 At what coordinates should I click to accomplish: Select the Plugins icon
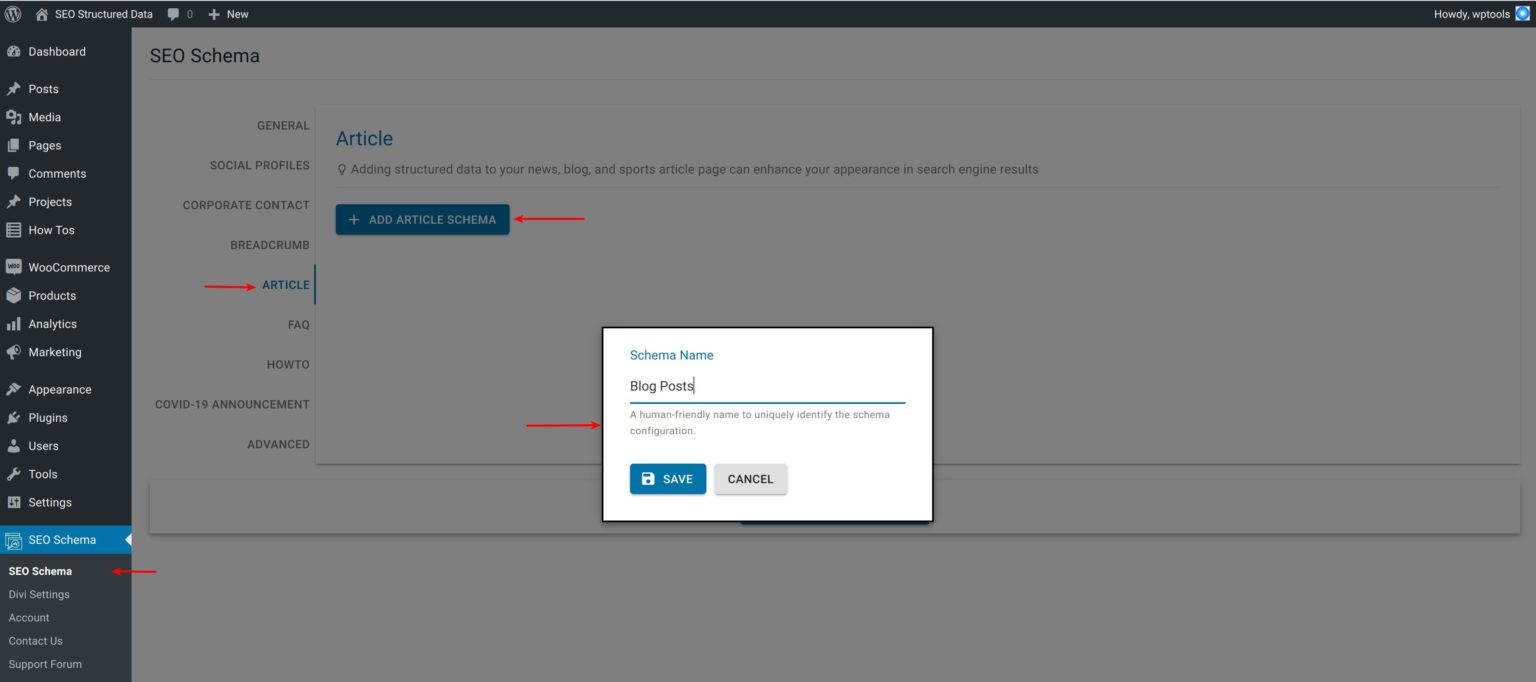click(x=14, y=417)
